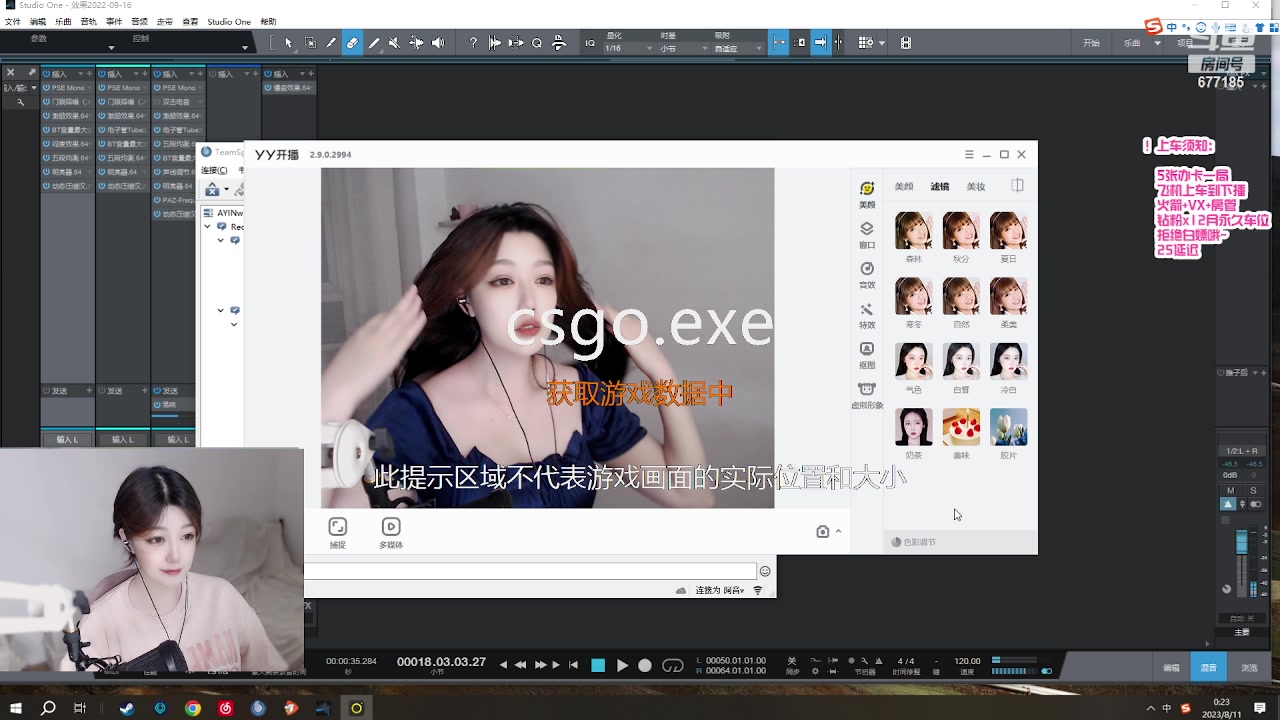Click the 捕捉 capture button
Screen dimensions: 1280x720
pyautogui.click(x=338, y=533)
